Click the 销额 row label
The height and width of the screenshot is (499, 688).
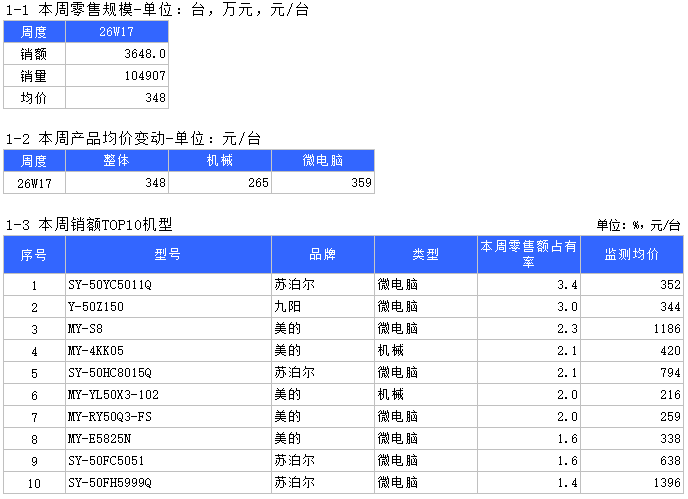pyautogui.click(x=34, y=54)
